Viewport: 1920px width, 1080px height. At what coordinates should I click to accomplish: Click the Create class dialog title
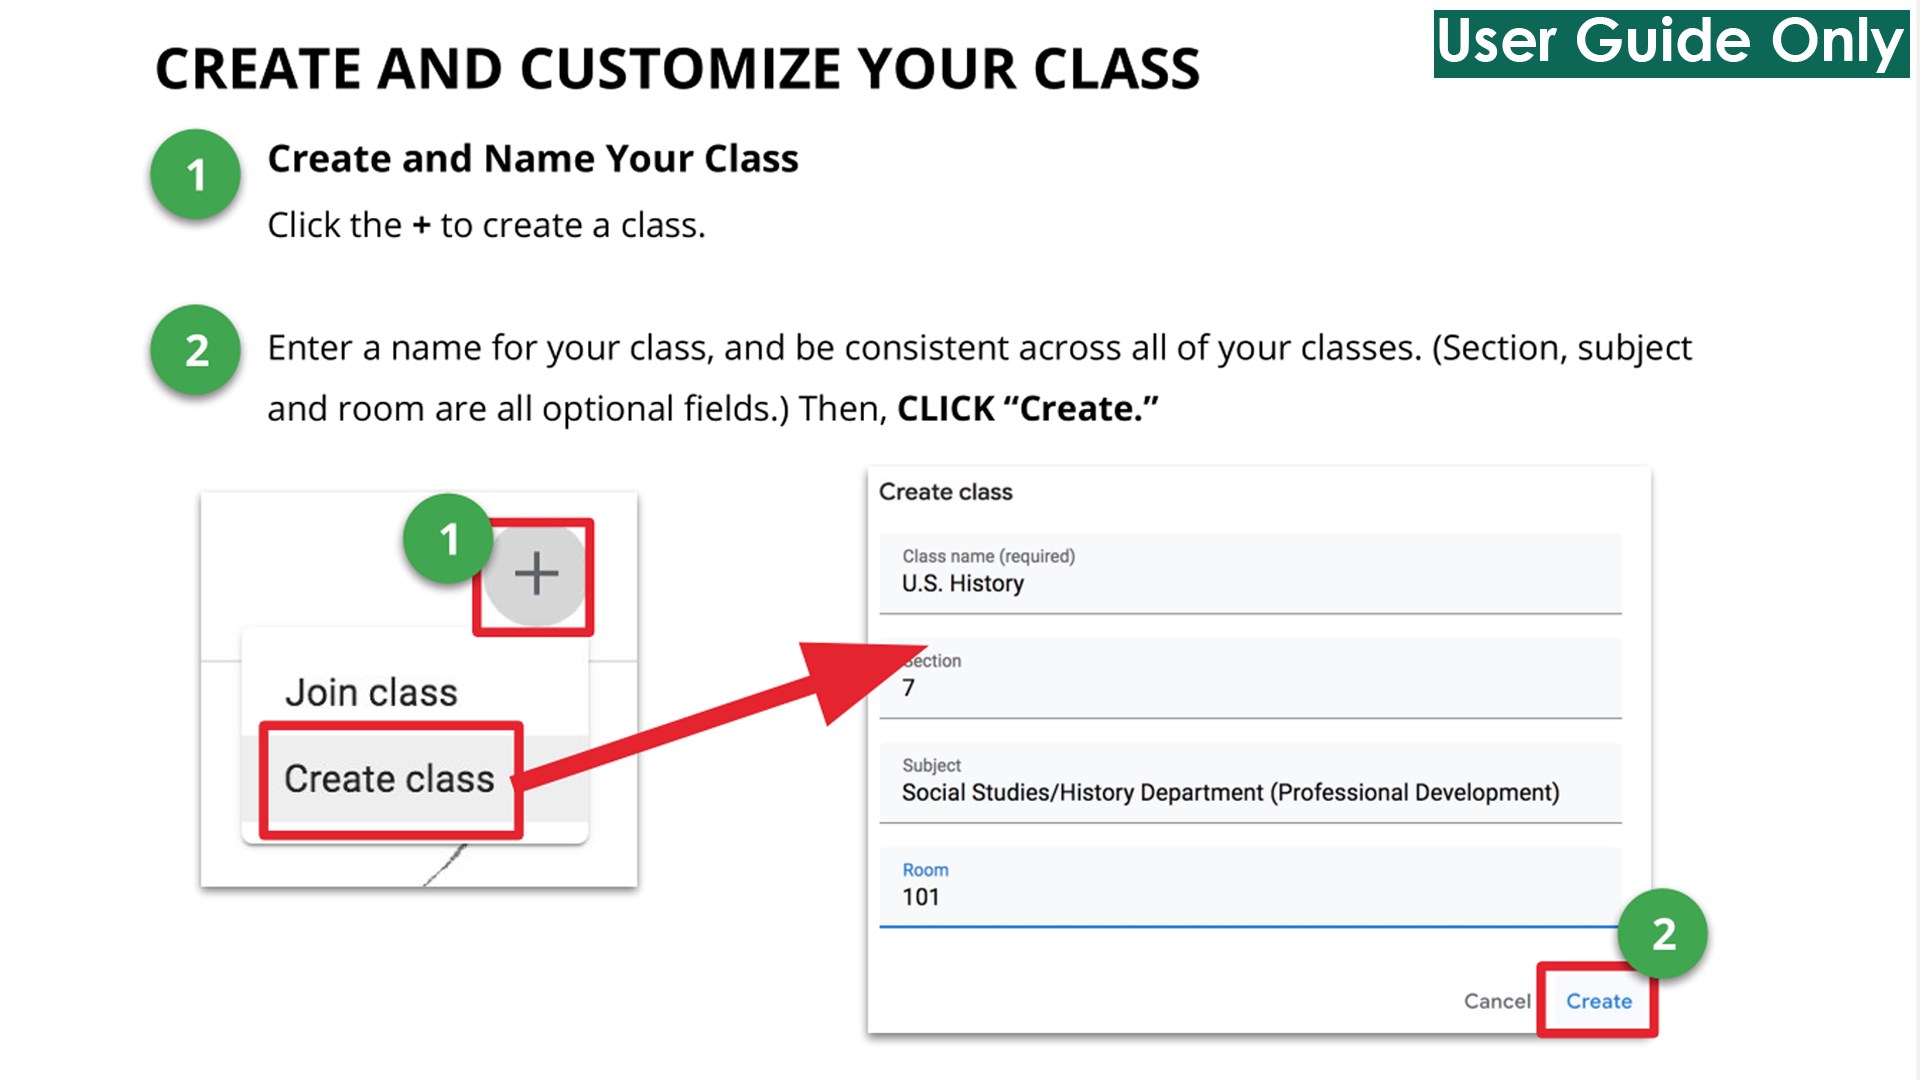coord(945,492)
